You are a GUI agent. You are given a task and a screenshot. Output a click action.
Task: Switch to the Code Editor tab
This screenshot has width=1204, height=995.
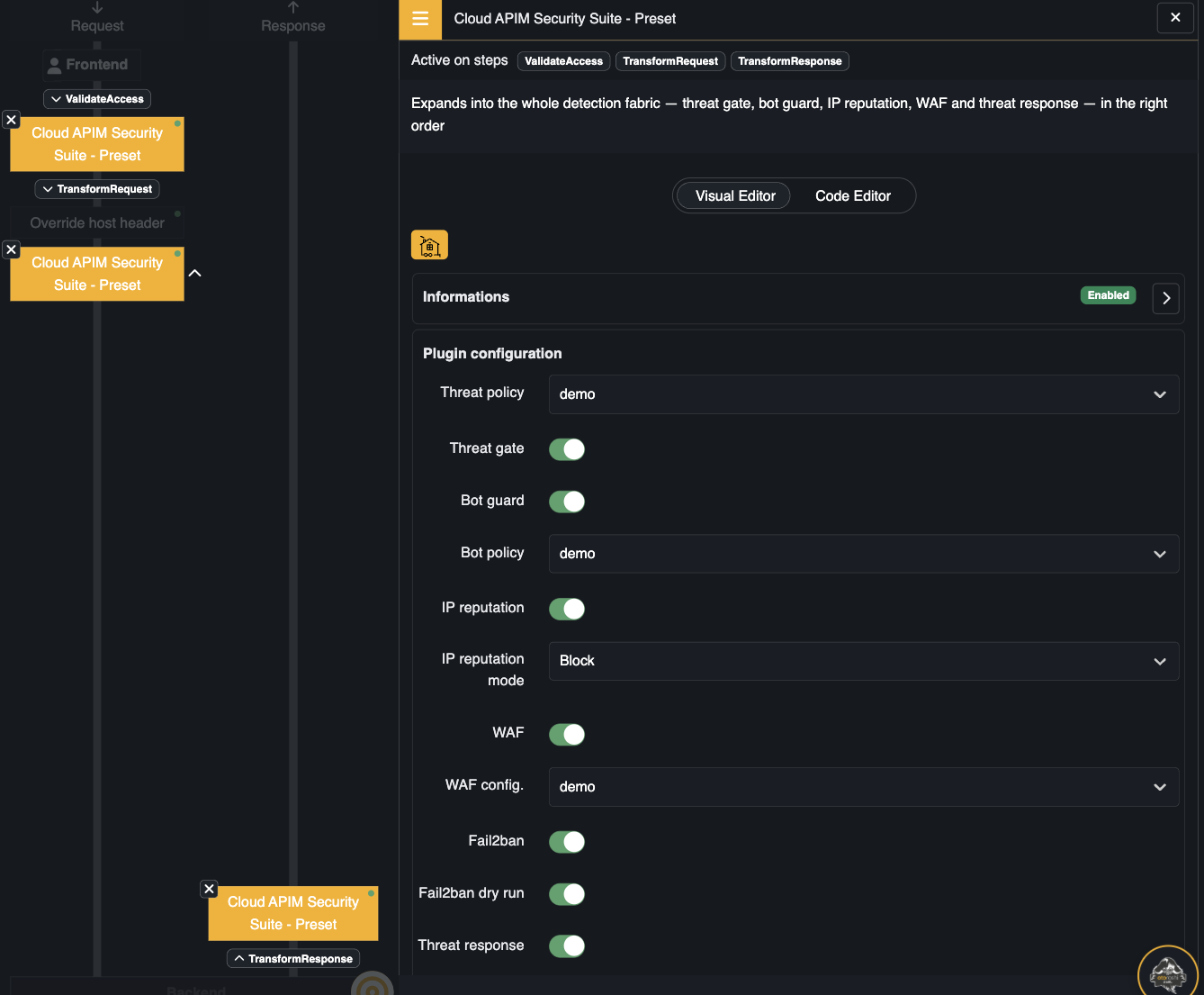click(x=853, y=196)
